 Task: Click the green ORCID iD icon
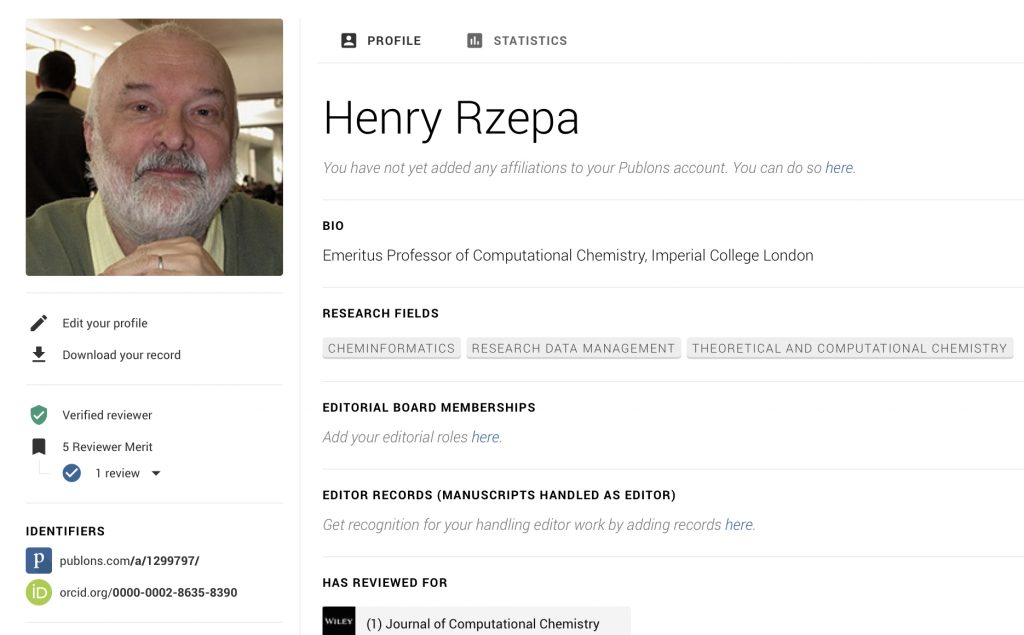[39, 592]
